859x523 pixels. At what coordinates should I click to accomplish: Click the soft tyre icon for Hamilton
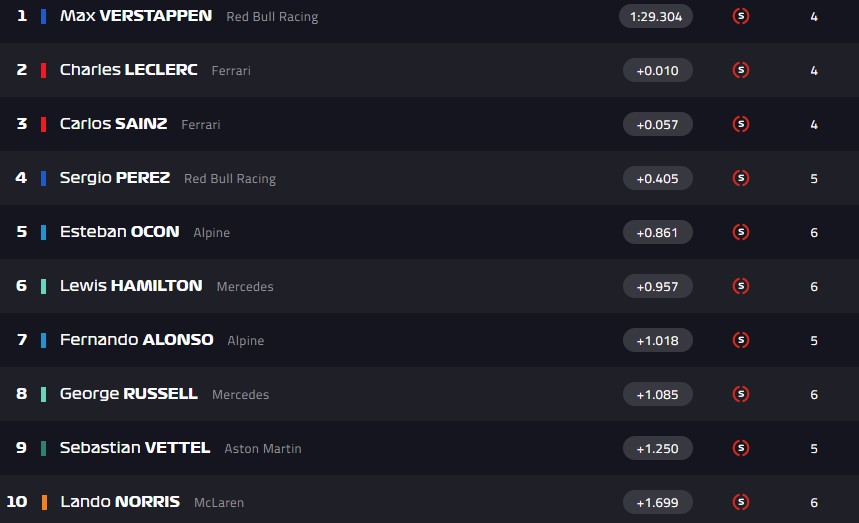tap(741, 286)
